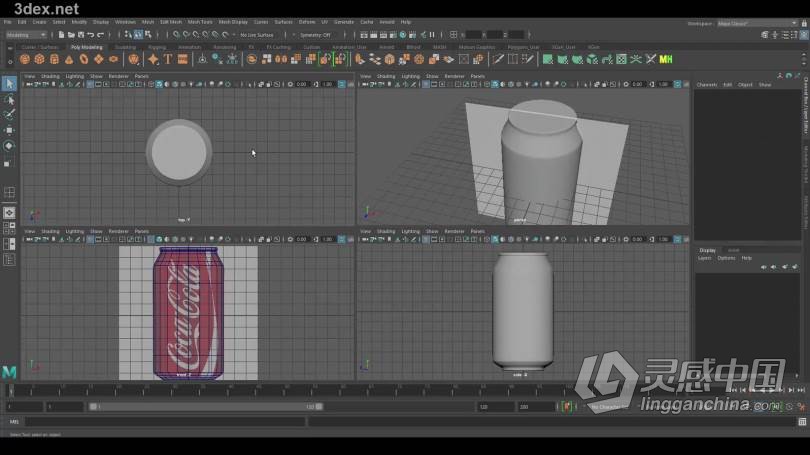
Task: Toggle the workspace lock icon
Action: pos(804,23)
